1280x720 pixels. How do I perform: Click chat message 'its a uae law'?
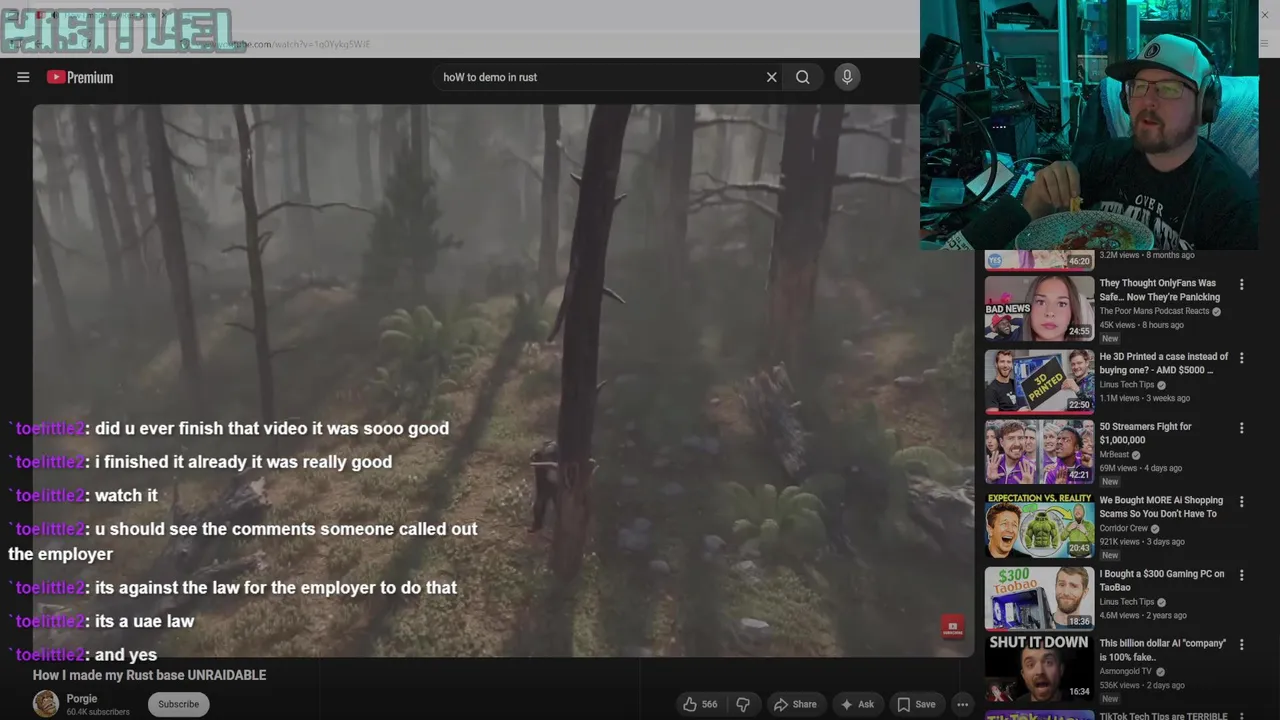(x=144, y=621)
